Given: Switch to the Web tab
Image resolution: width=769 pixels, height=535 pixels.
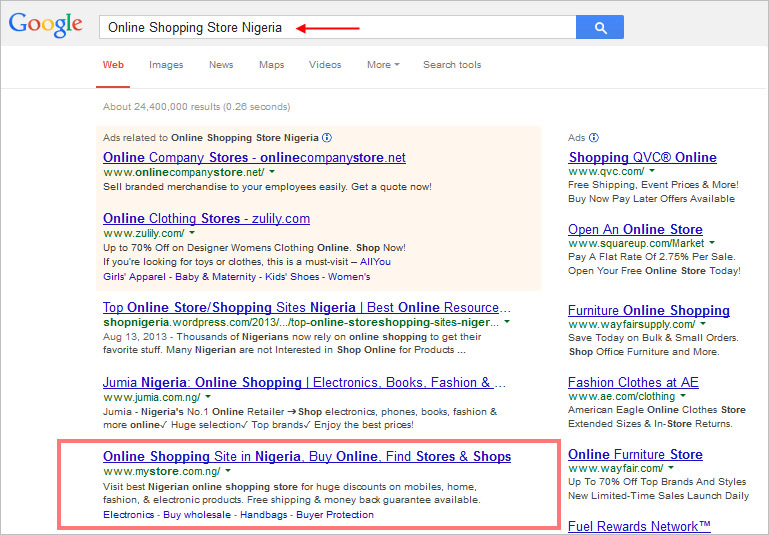Looking at the screenshot, I should coord(113,65).
